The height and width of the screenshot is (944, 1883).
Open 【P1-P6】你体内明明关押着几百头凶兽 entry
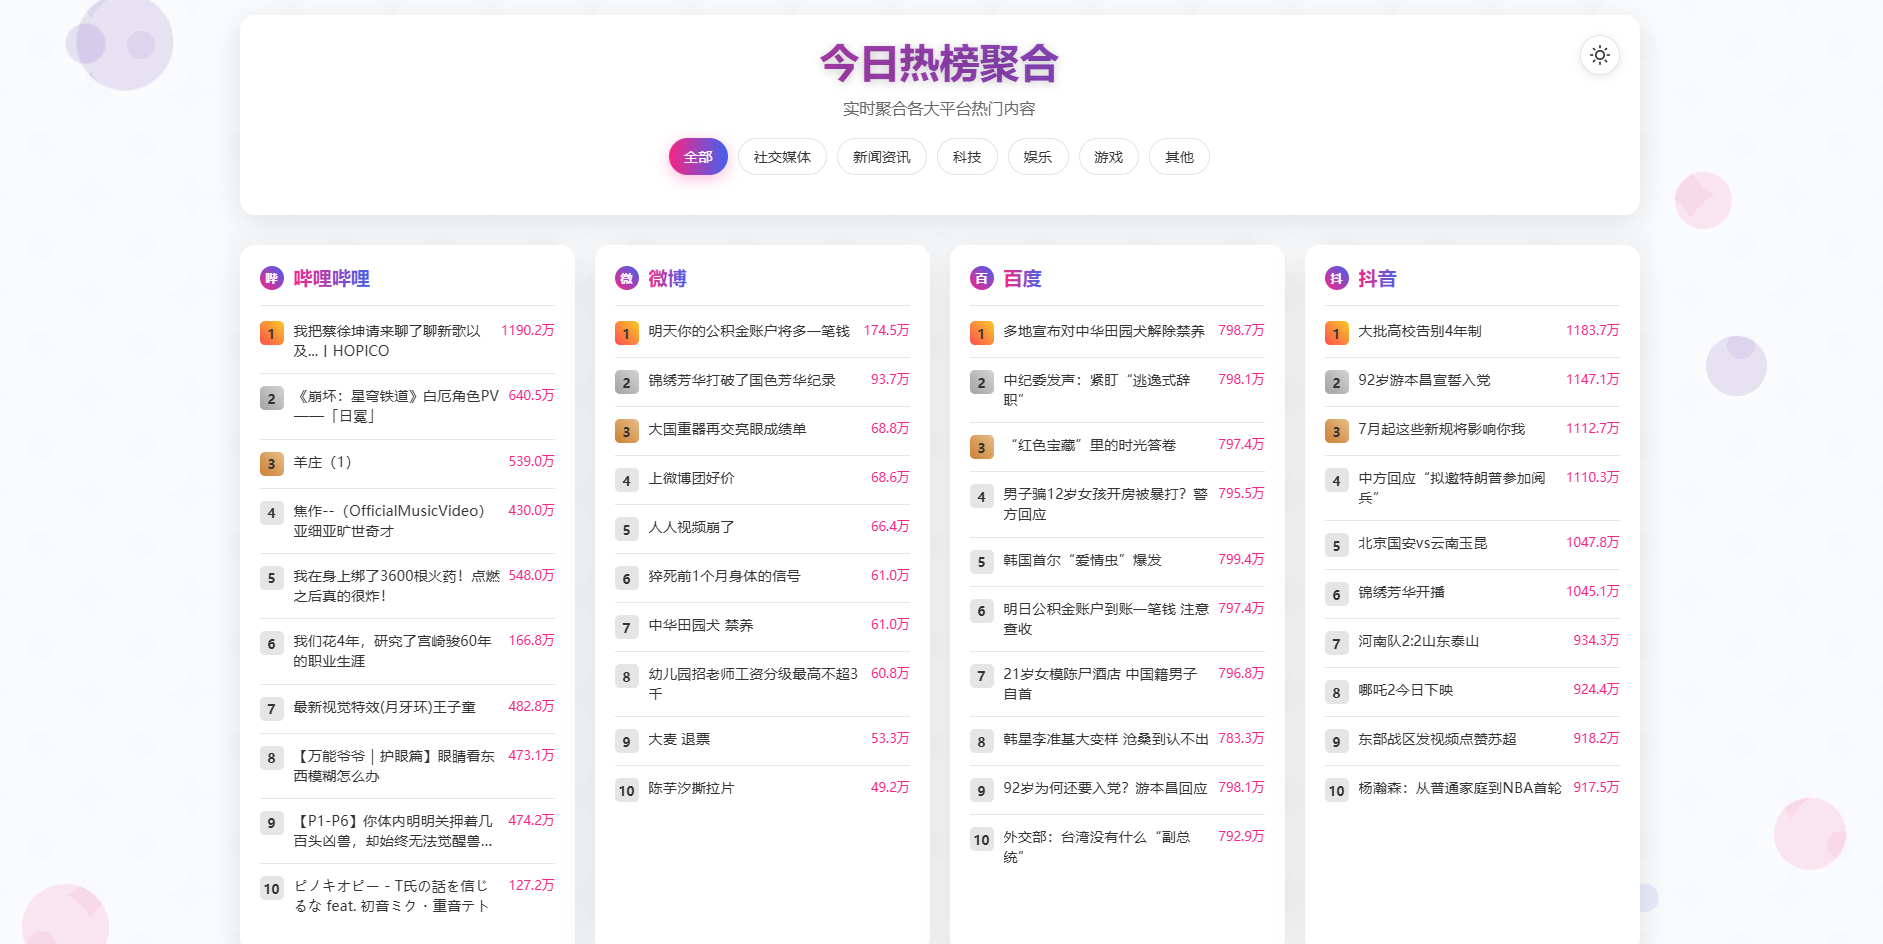tap(394, 831)
